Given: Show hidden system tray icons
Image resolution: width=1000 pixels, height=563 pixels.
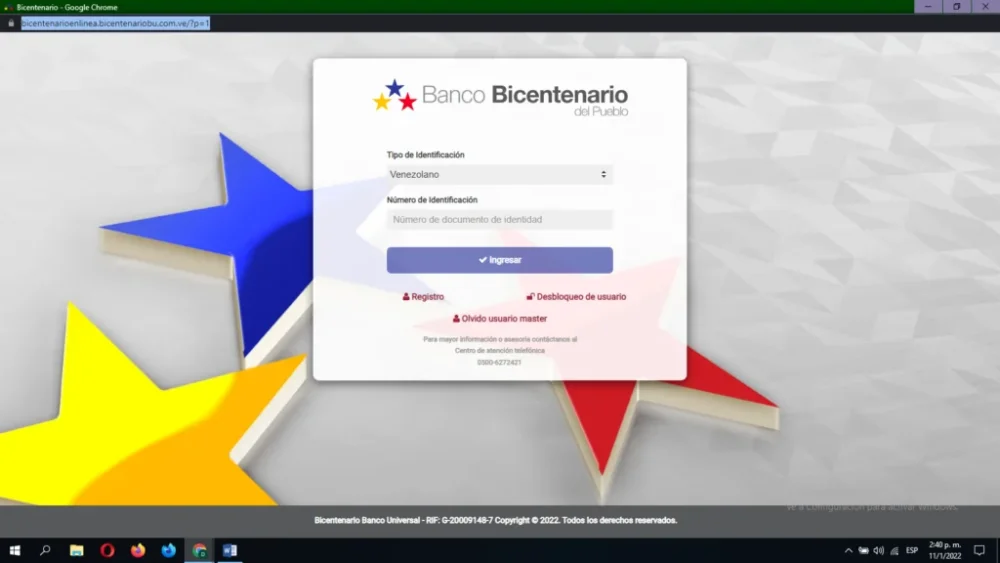Looking at the screenshot, I should tap(848, 550).
